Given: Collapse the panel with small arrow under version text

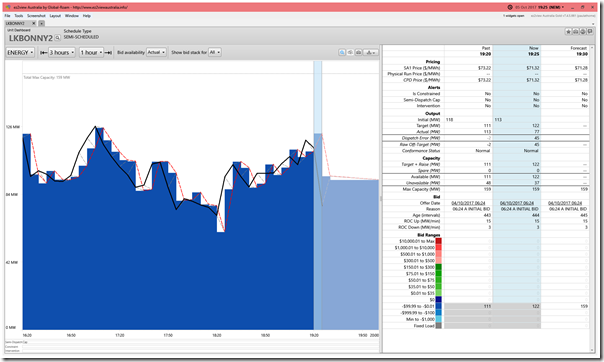Looking at the screenshot, I should coord(592,23).
